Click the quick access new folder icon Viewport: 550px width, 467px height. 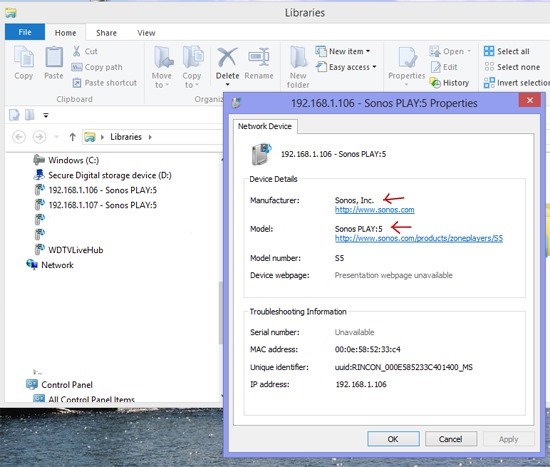pos(30,115)
